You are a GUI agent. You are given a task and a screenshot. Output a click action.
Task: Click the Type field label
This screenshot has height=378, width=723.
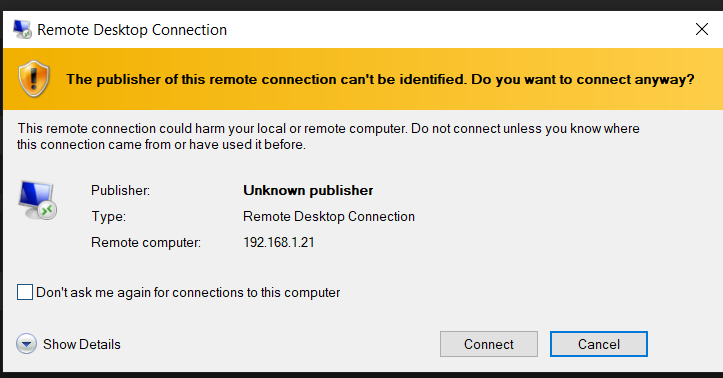108,217
